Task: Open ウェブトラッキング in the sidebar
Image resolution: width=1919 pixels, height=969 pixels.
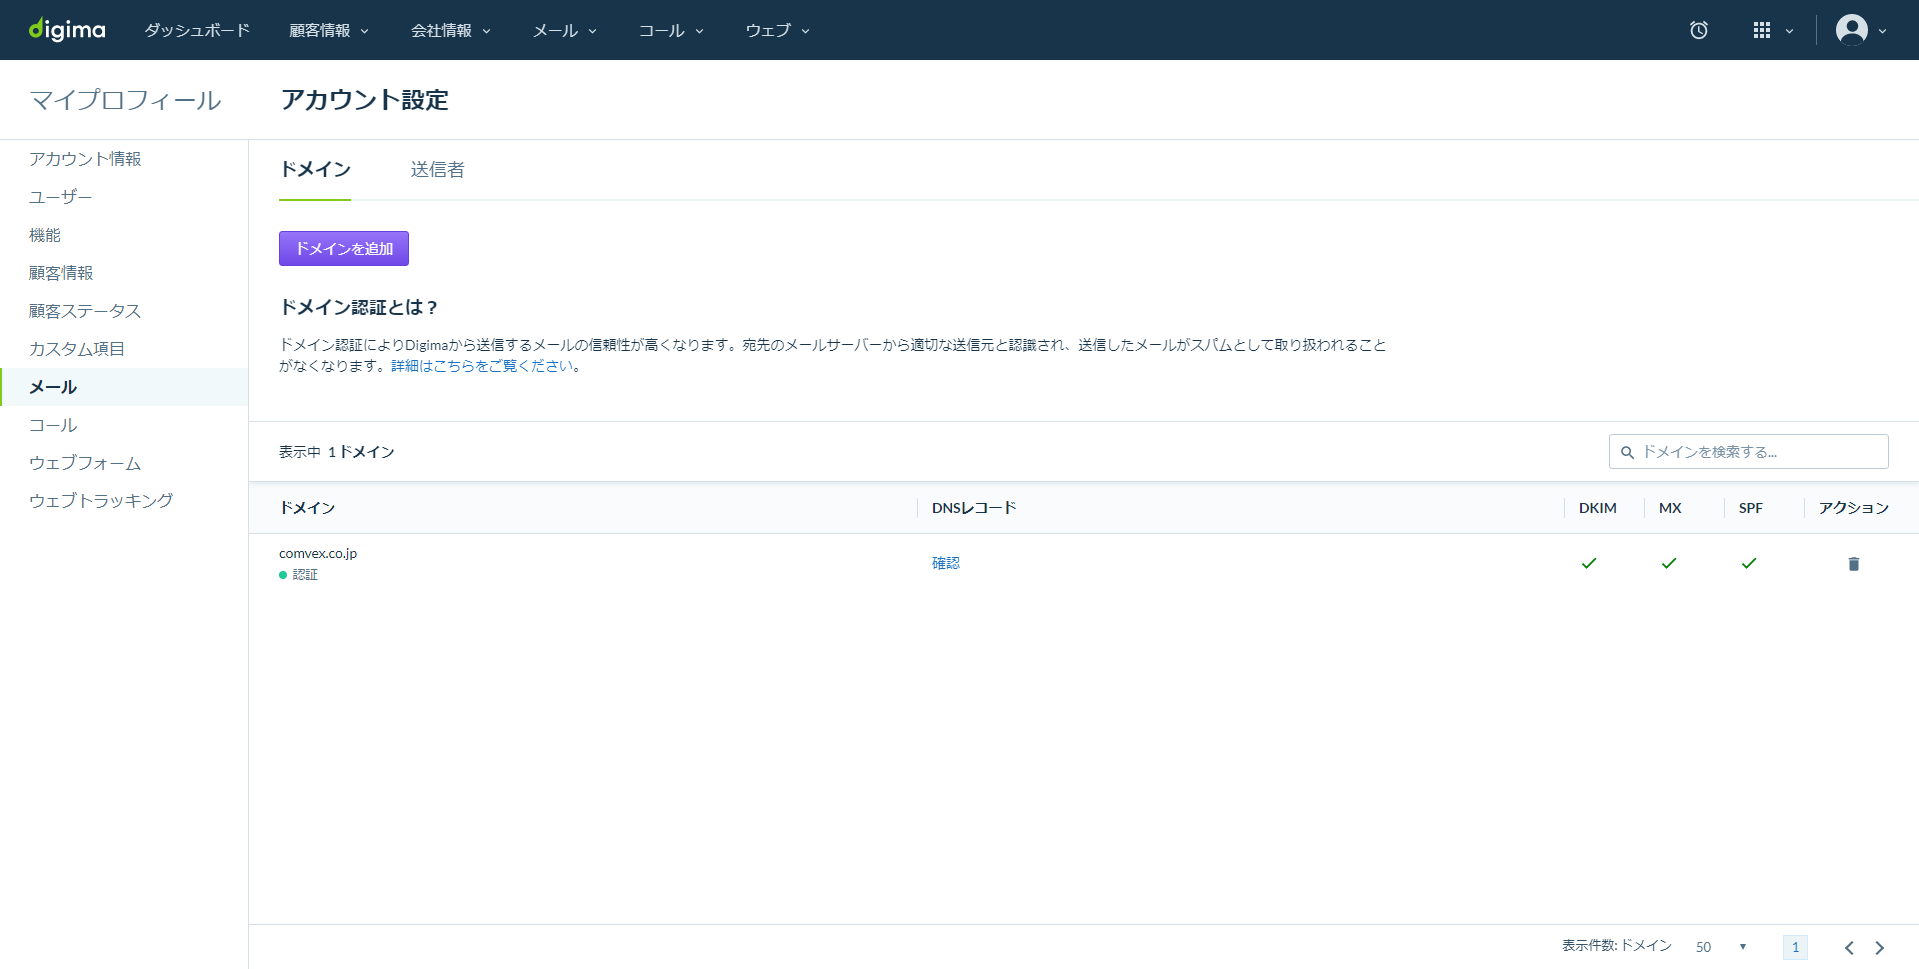Action: 101,500
